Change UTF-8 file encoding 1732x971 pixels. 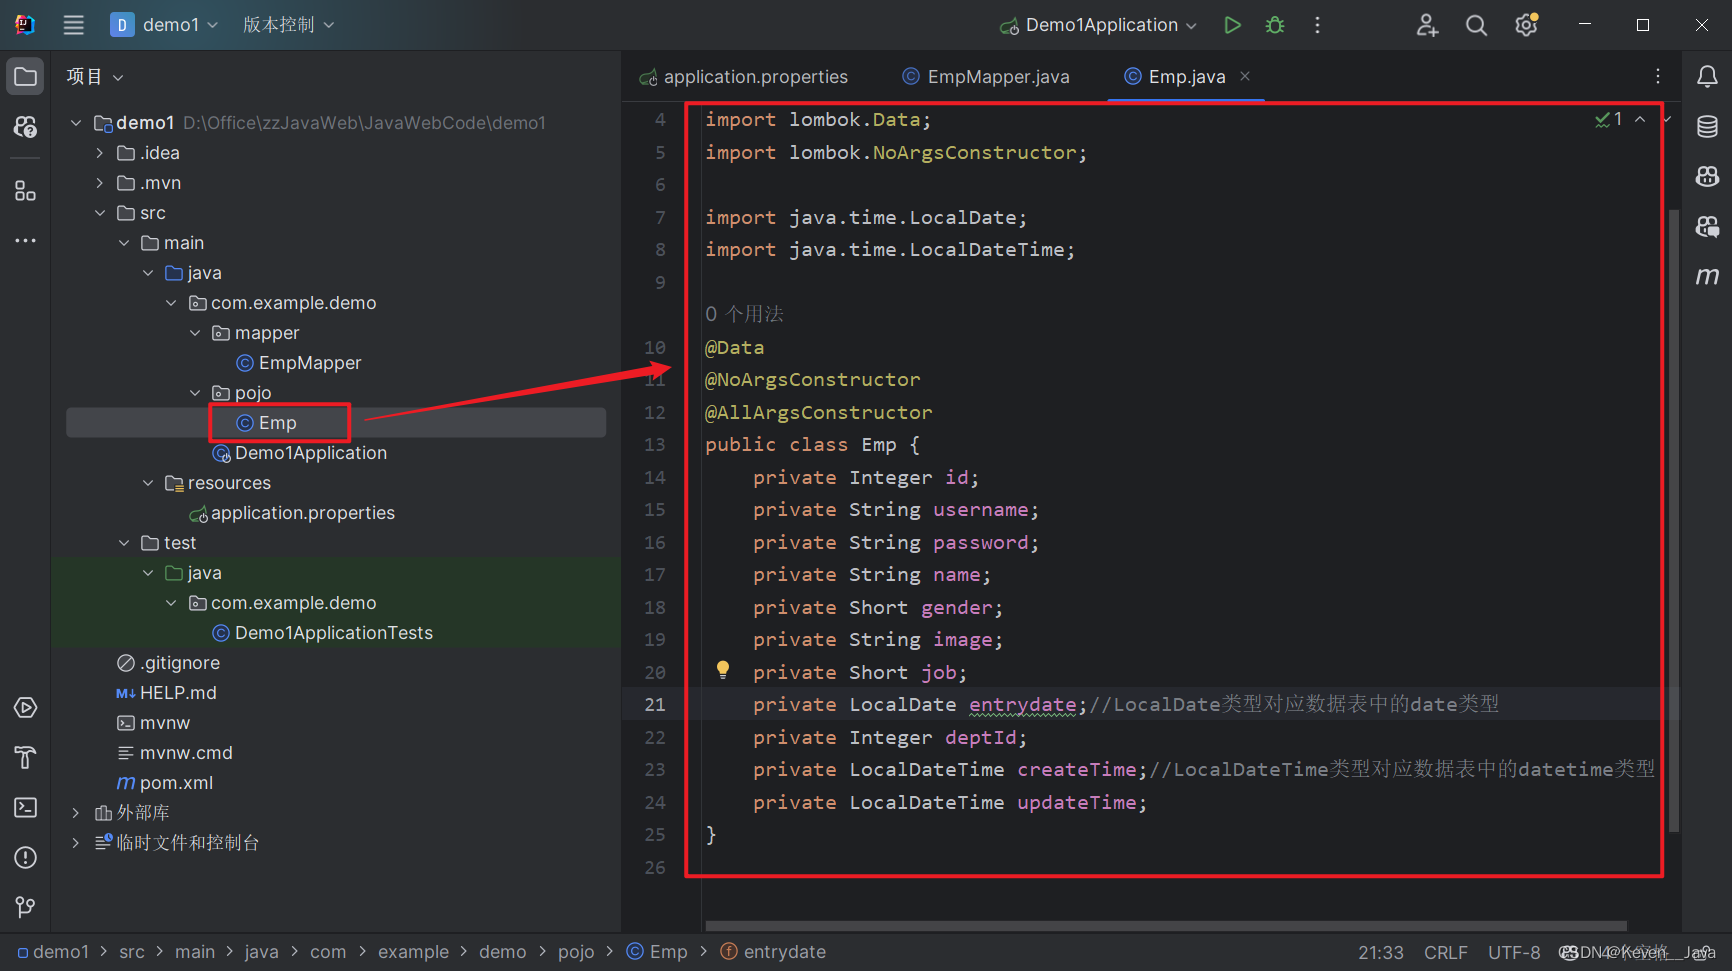point(1514,952)
